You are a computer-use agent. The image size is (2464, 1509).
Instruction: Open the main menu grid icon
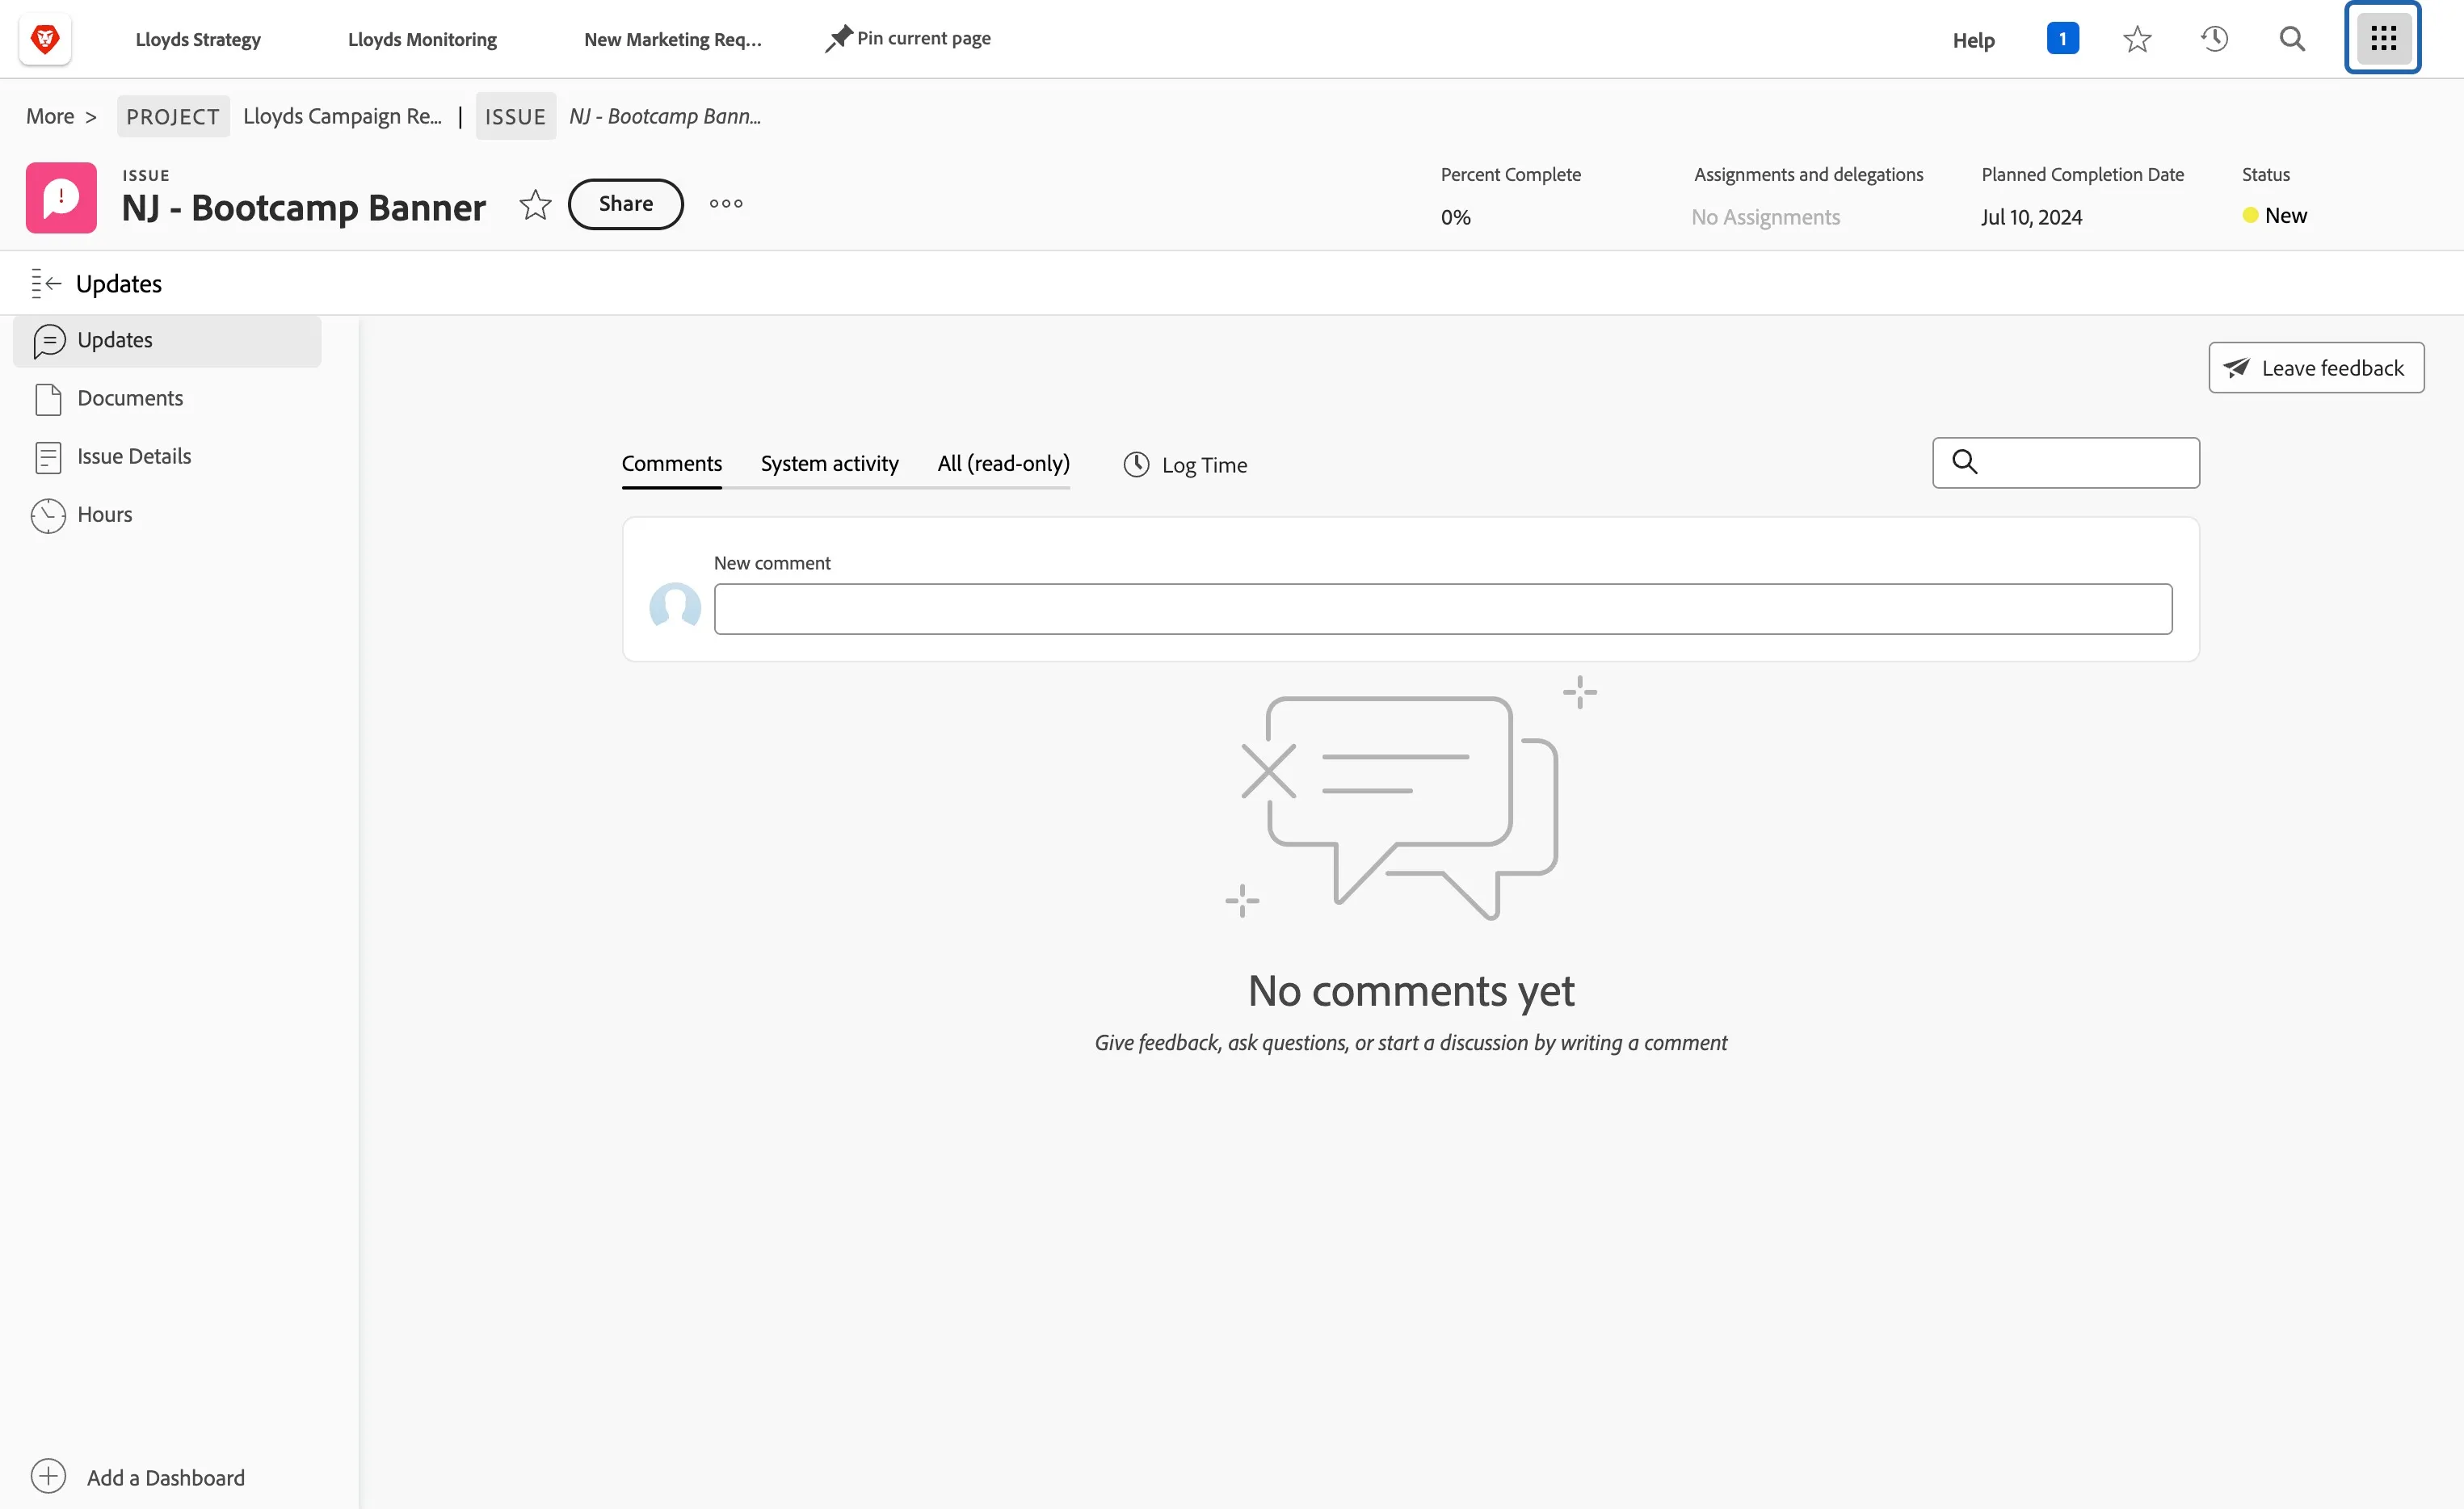pyautogui.click(x=2383, y=39)
